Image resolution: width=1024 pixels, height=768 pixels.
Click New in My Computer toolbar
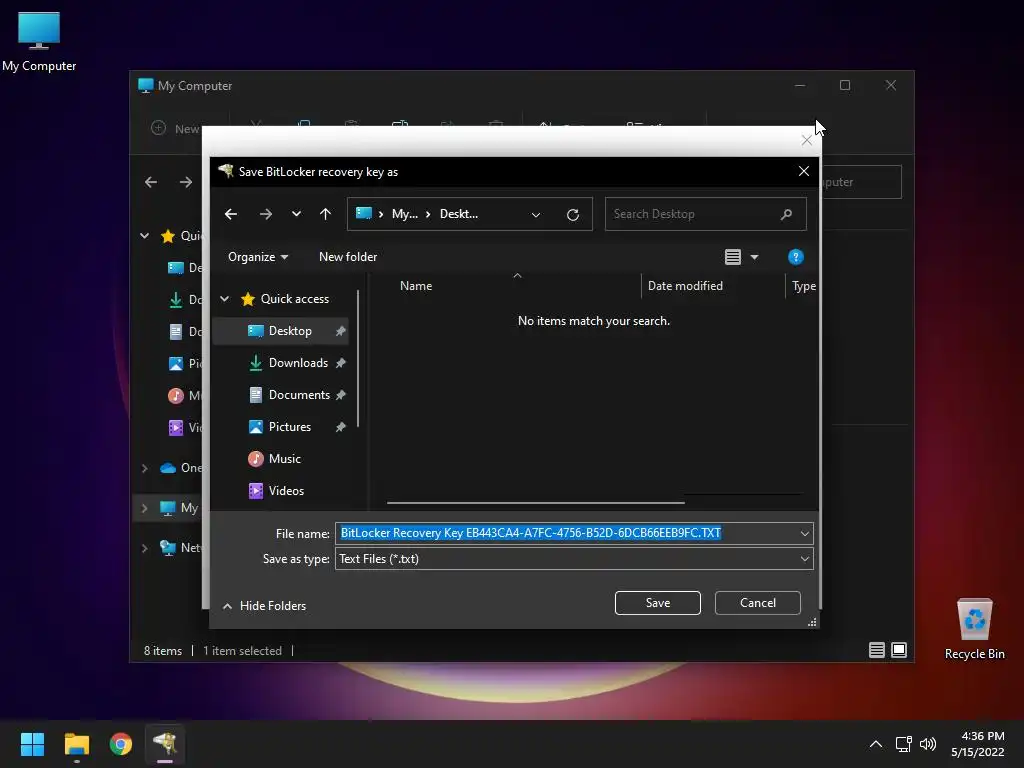click(176, 129)
